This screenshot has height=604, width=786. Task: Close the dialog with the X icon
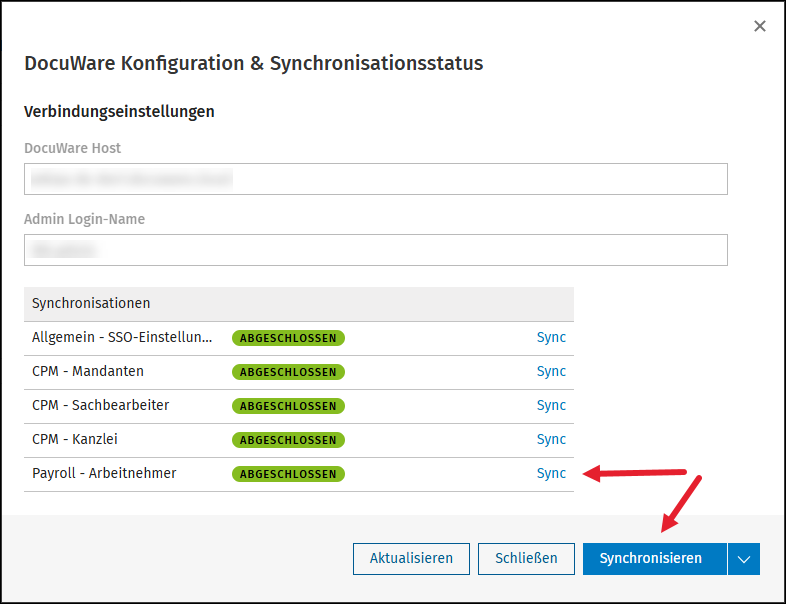759,26
